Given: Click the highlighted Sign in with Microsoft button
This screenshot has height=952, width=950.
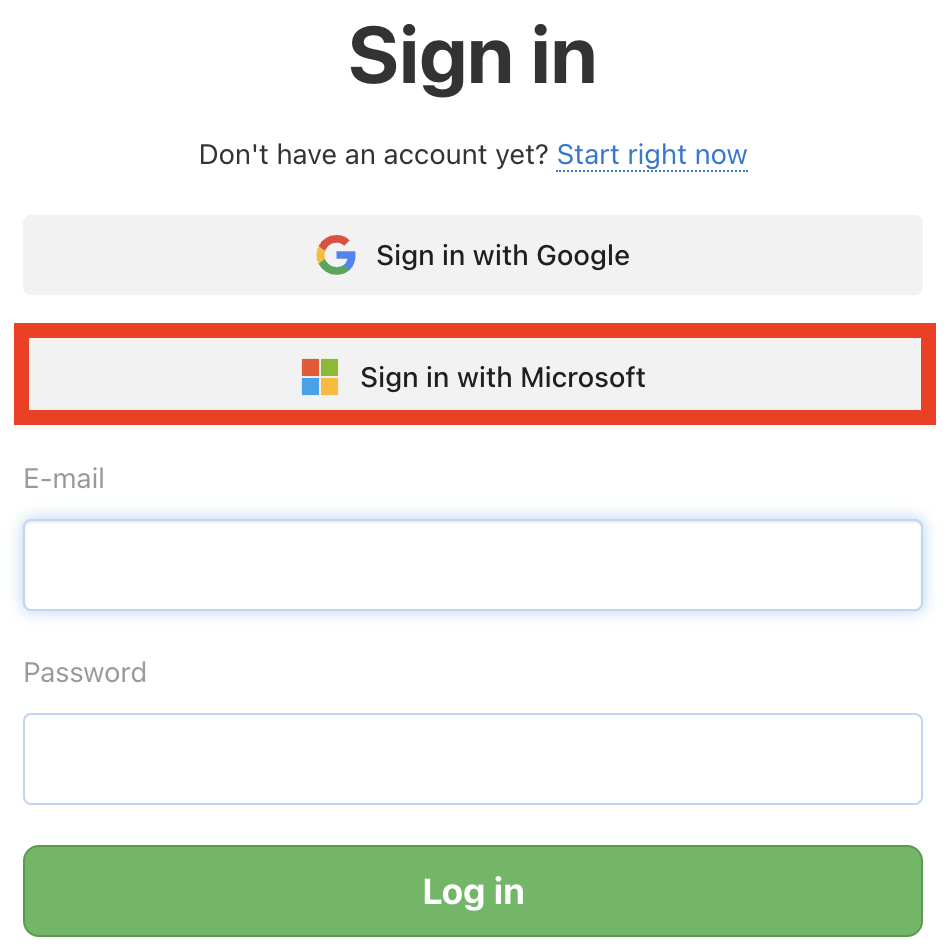Looking at the screenshot, I should 475,377.
